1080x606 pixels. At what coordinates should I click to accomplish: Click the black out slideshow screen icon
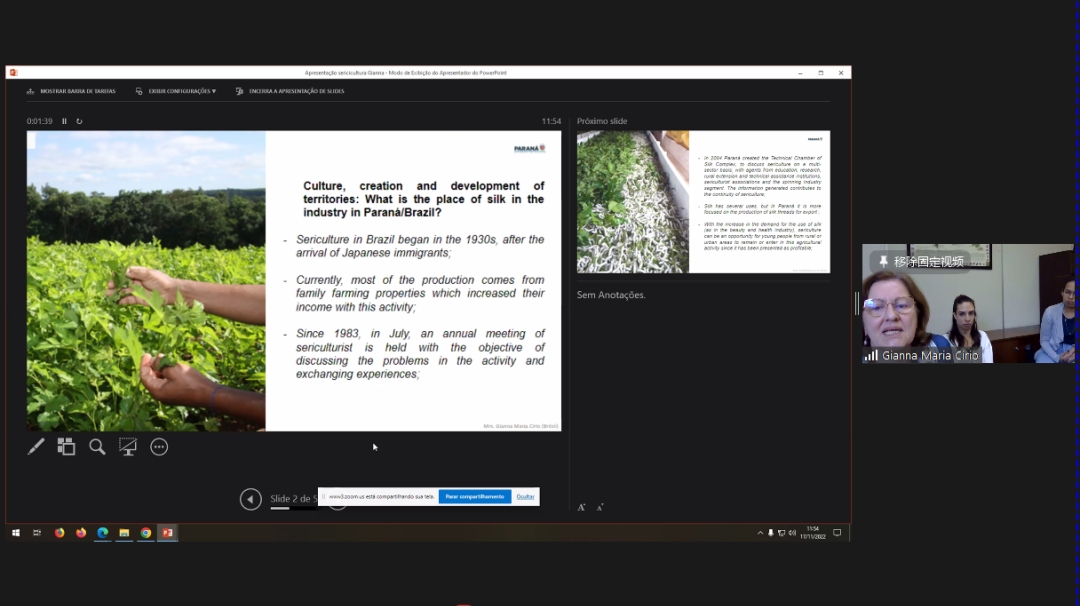[128, 447]
